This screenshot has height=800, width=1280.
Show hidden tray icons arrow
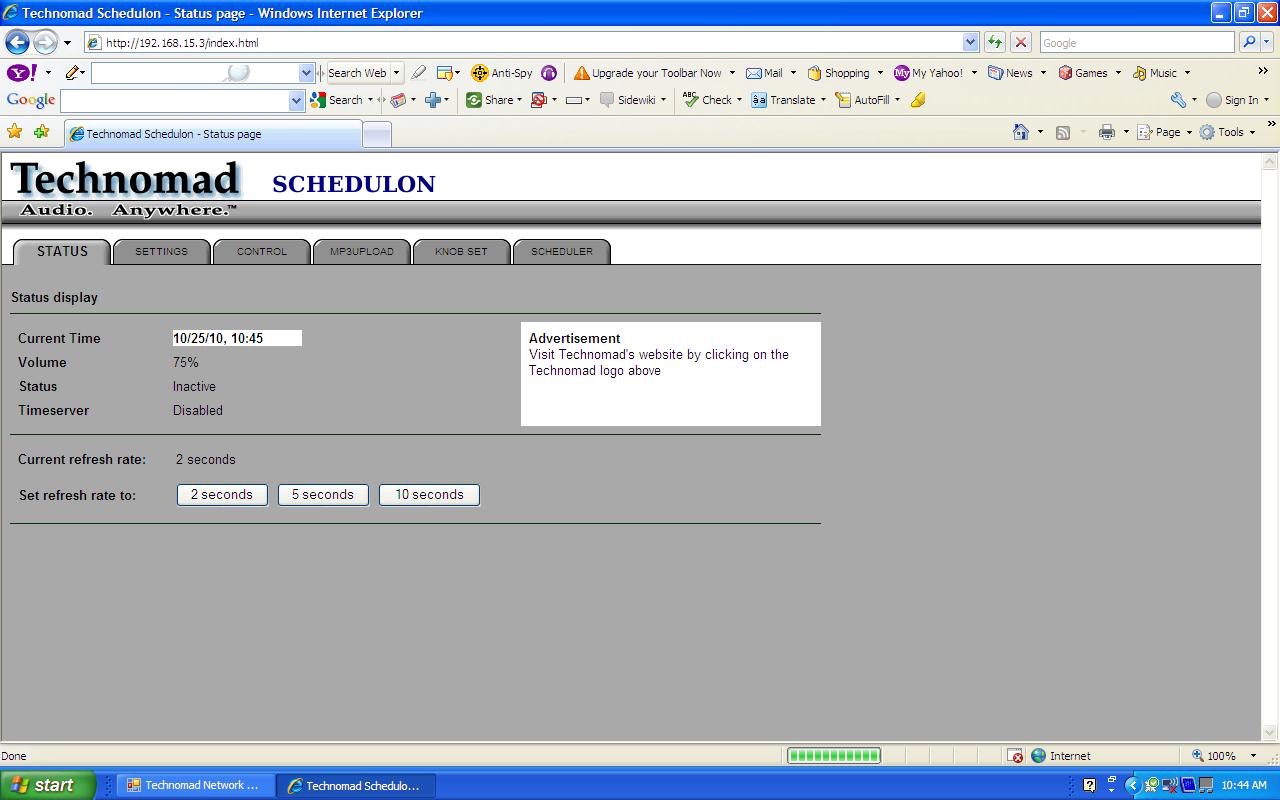coord(1132,785)
